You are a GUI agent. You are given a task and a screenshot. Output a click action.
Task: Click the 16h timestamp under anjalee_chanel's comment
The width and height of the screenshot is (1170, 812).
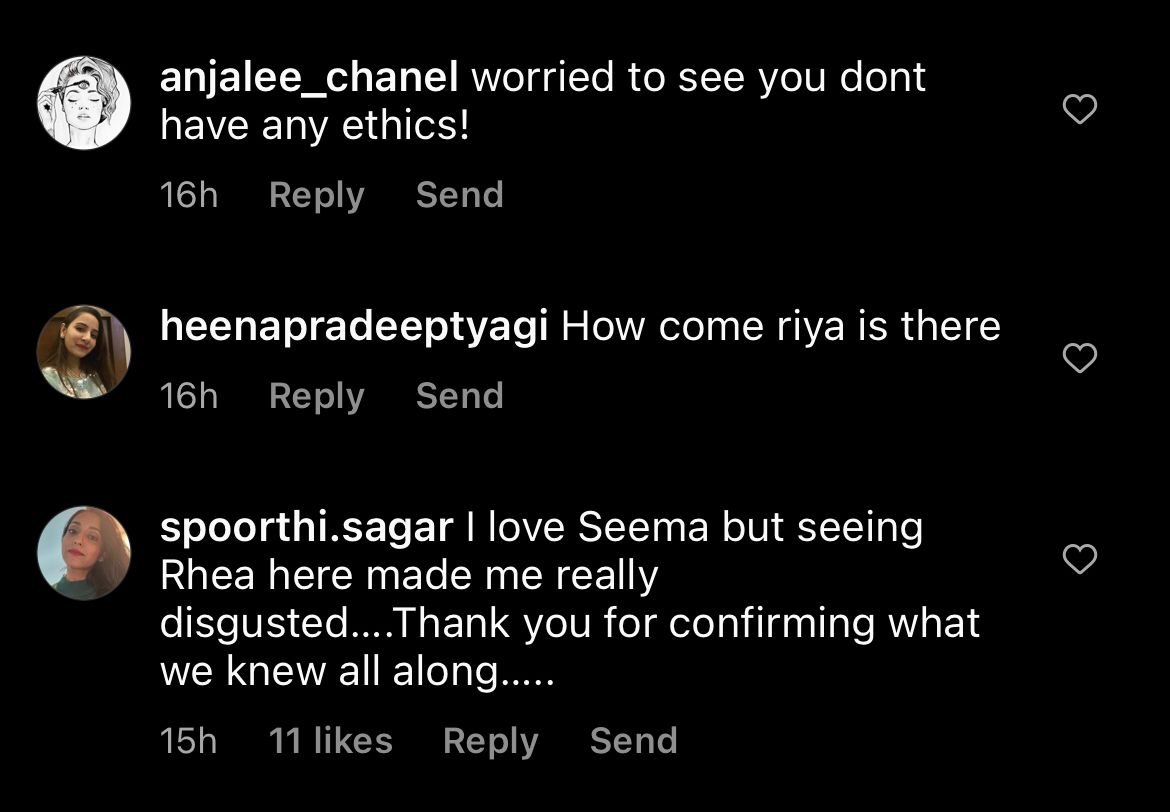point(188,195)
